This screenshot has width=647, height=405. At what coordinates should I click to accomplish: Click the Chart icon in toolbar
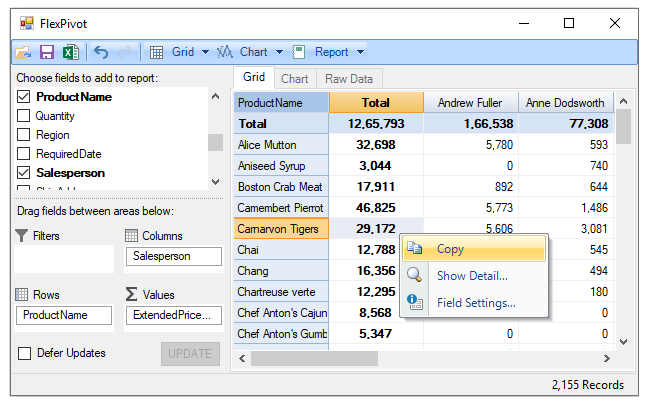point(225,52)
